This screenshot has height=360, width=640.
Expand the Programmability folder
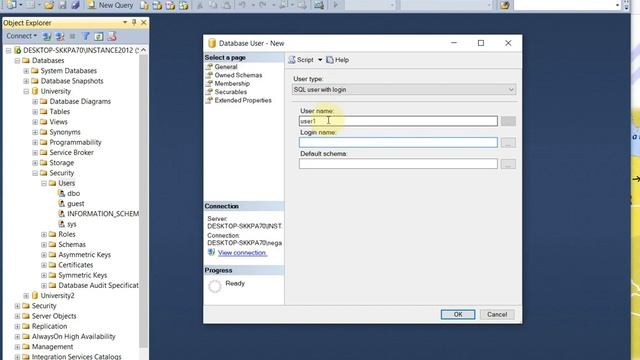coord(35,142)
